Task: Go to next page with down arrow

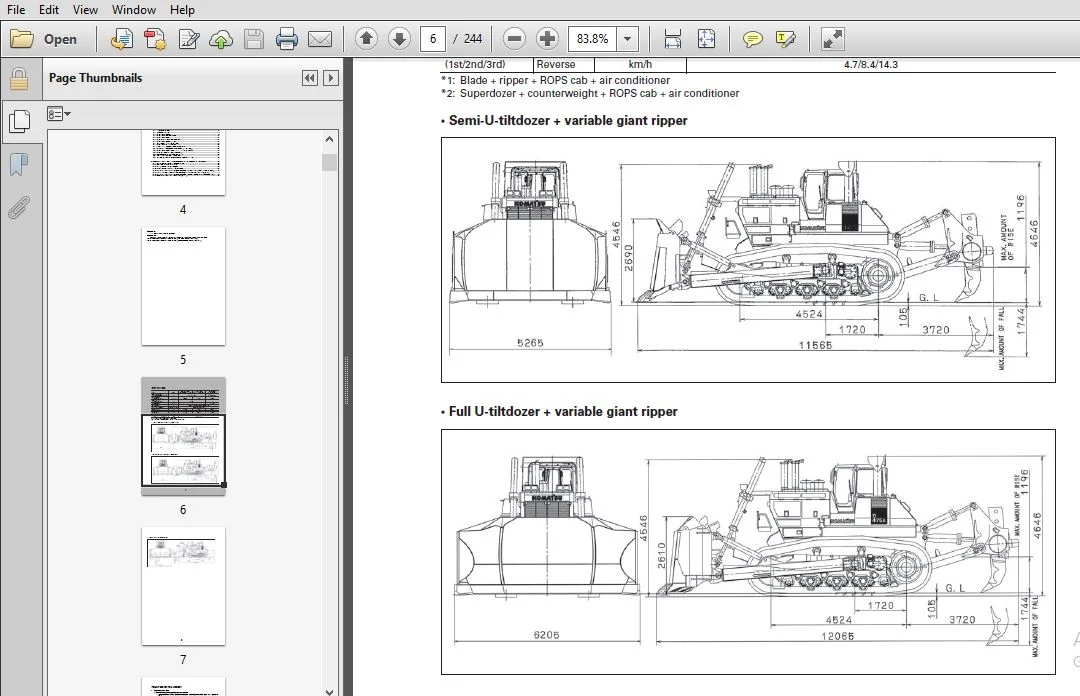Action: (x=399, y=39)
